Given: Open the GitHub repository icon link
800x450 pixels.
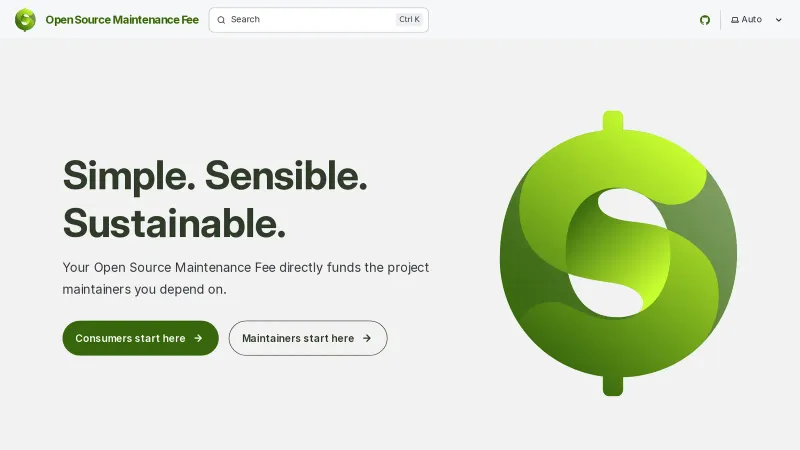Looking at the screenshot, I should (x=705, y=20).
